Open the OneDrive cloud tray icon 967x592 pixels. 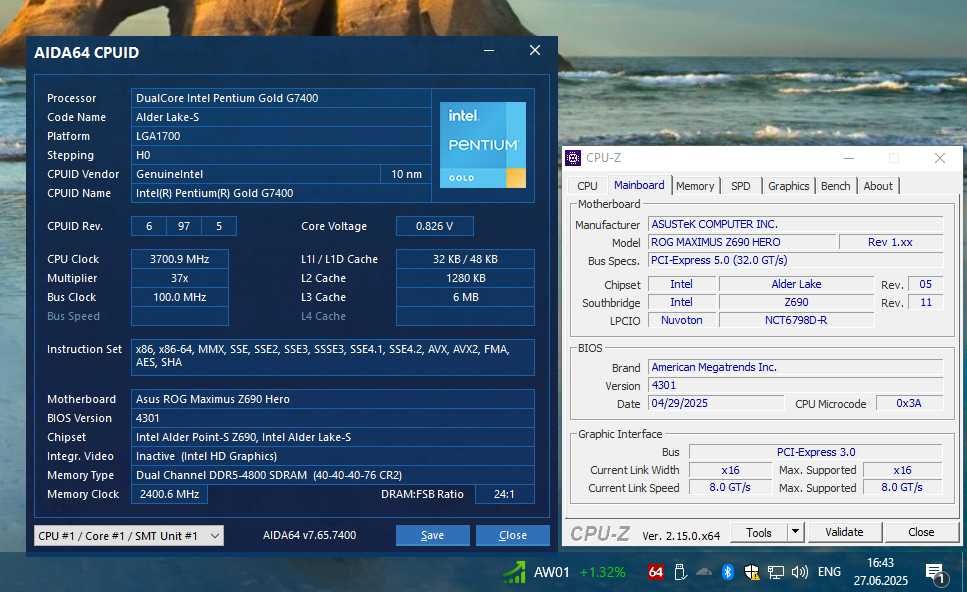pos(704,572)
